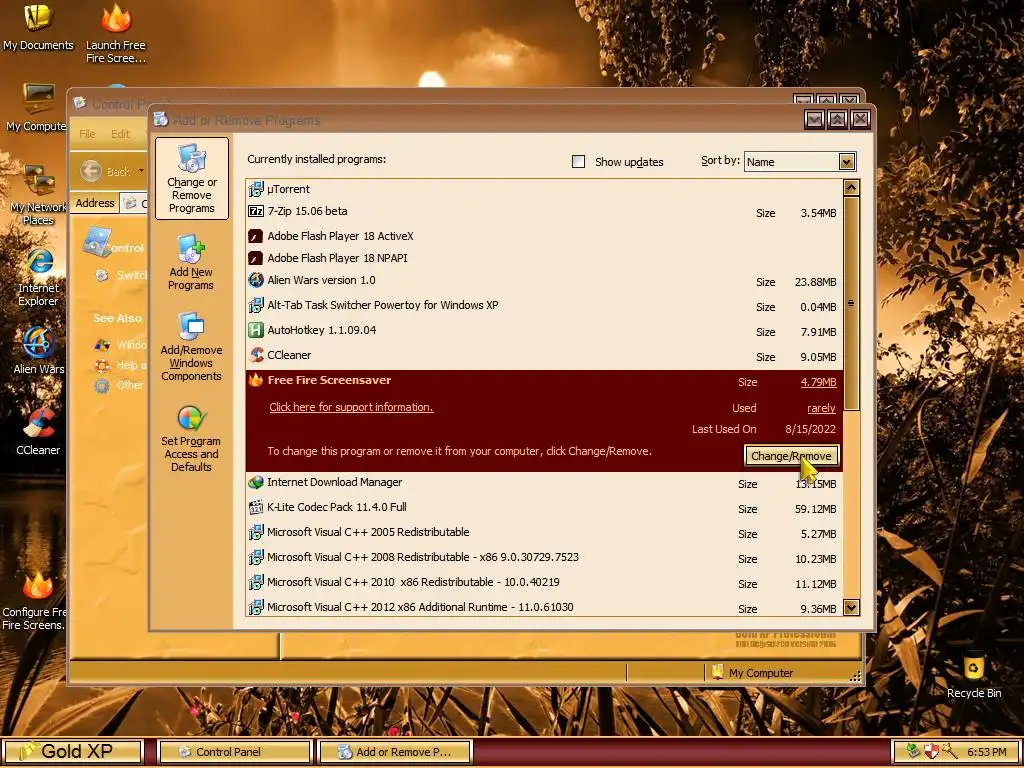1024x768 pixels.
Task: Open the Recycle Bin on the desktop
Action: pyautogui.click(x=974, y=675)
